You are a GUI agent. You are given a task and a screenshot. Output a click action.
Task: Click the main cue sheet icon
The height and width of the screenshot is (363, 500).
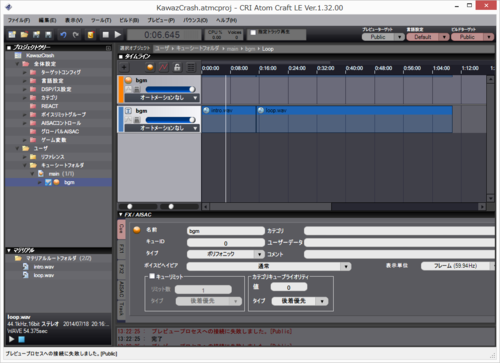(41, 174)
